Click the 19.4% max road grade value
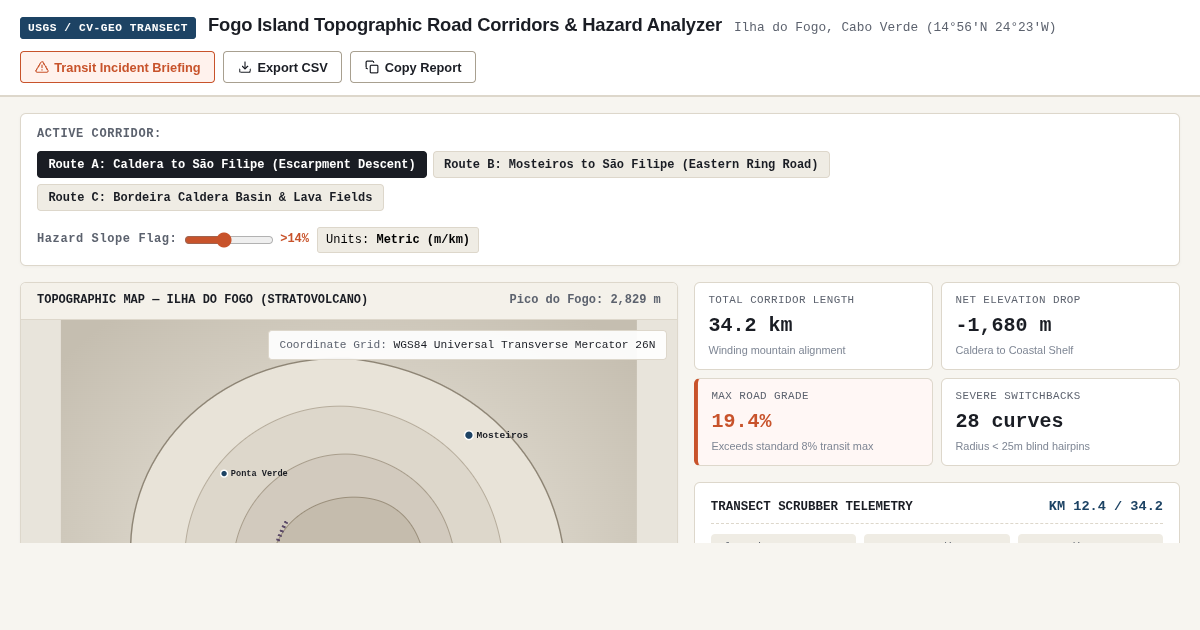1200x630 pixels. (741, 421)
